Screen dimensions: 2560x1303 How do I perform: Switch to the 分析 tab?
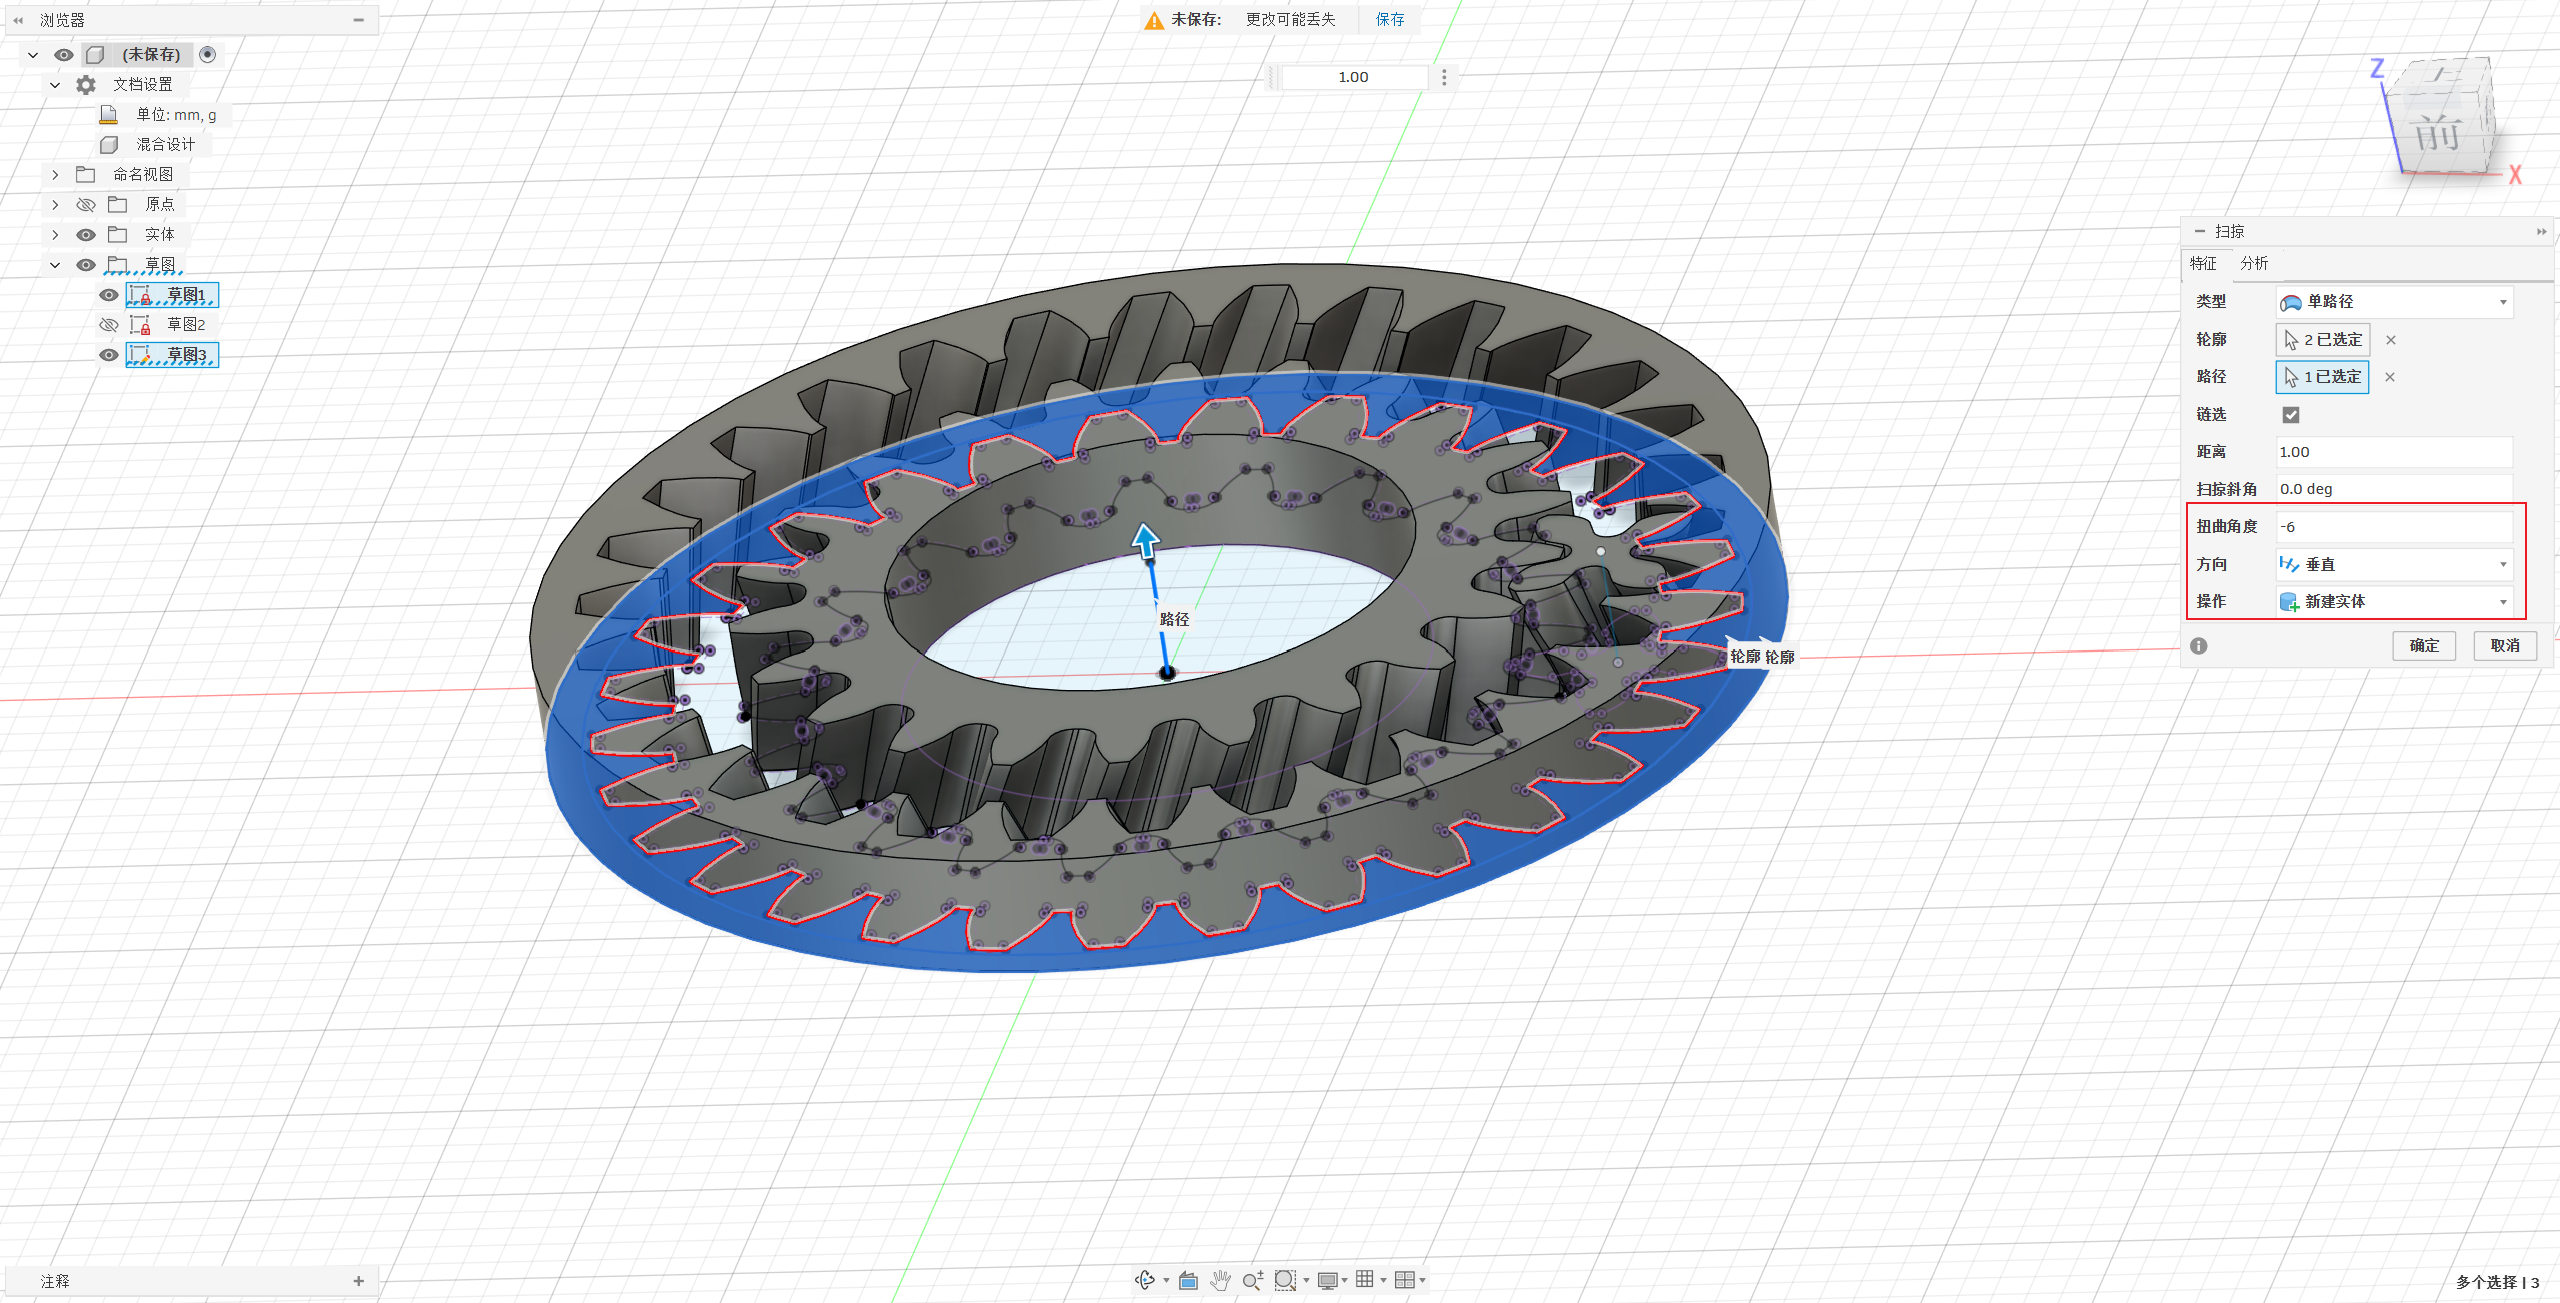tap(2254, 264)
